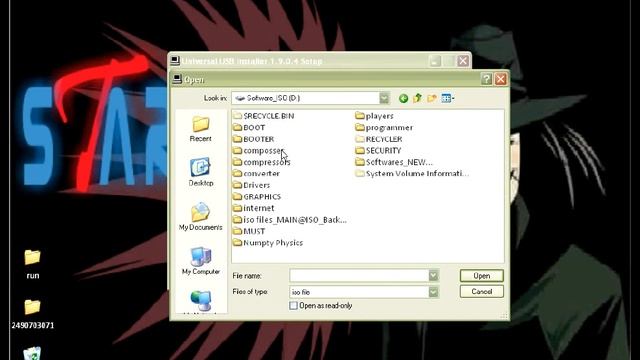Select the BOOT folder
The width and height of the screenshot is (640, 360).
pos(249,127)
